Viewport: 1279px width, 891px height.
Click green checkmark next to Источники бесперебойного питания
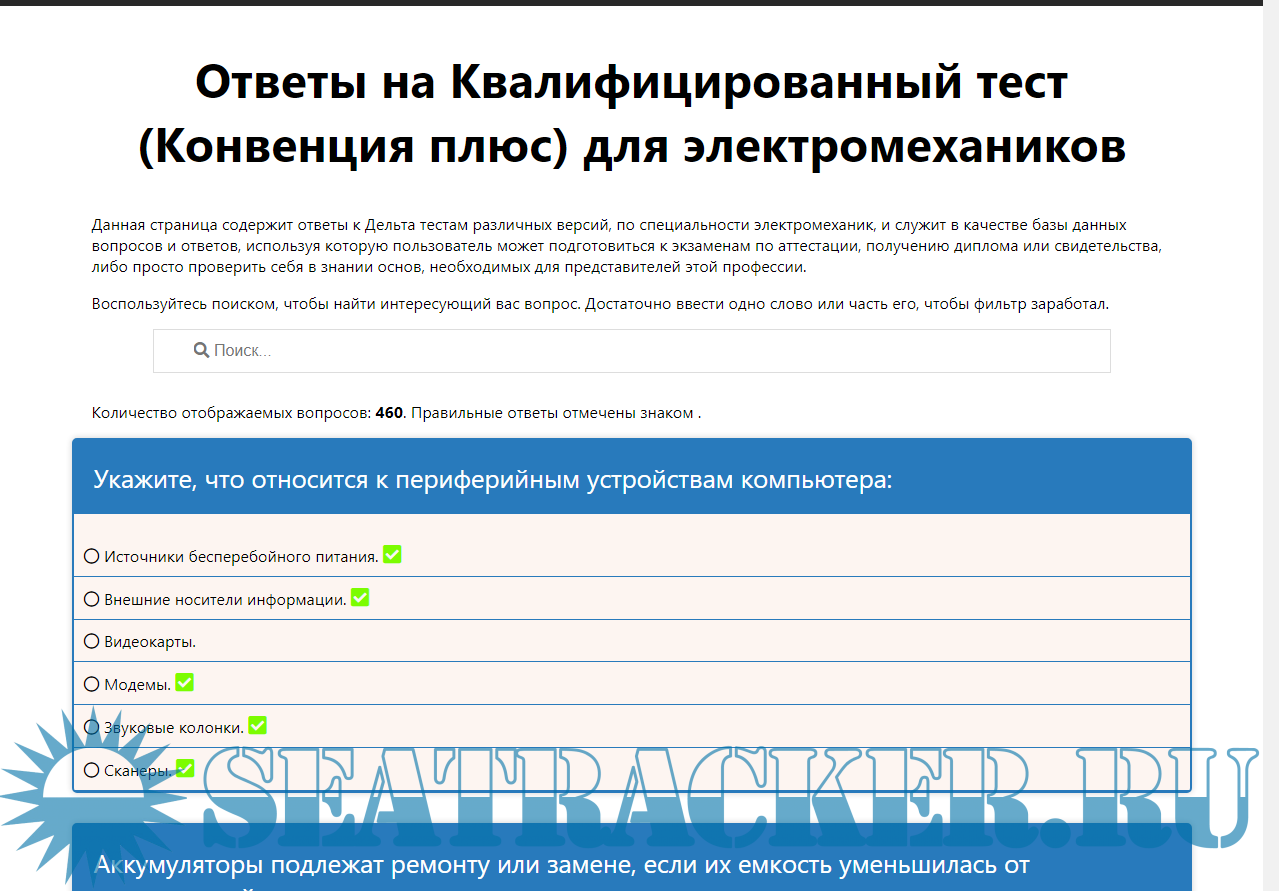(x=392, y=555)
